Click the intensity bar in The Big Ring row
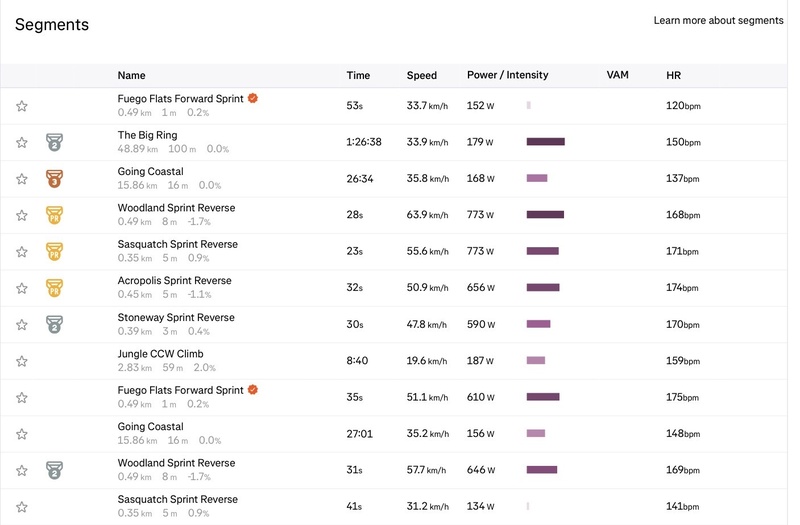The height and width of the screenshot is (525, 800). click(545, 142)
